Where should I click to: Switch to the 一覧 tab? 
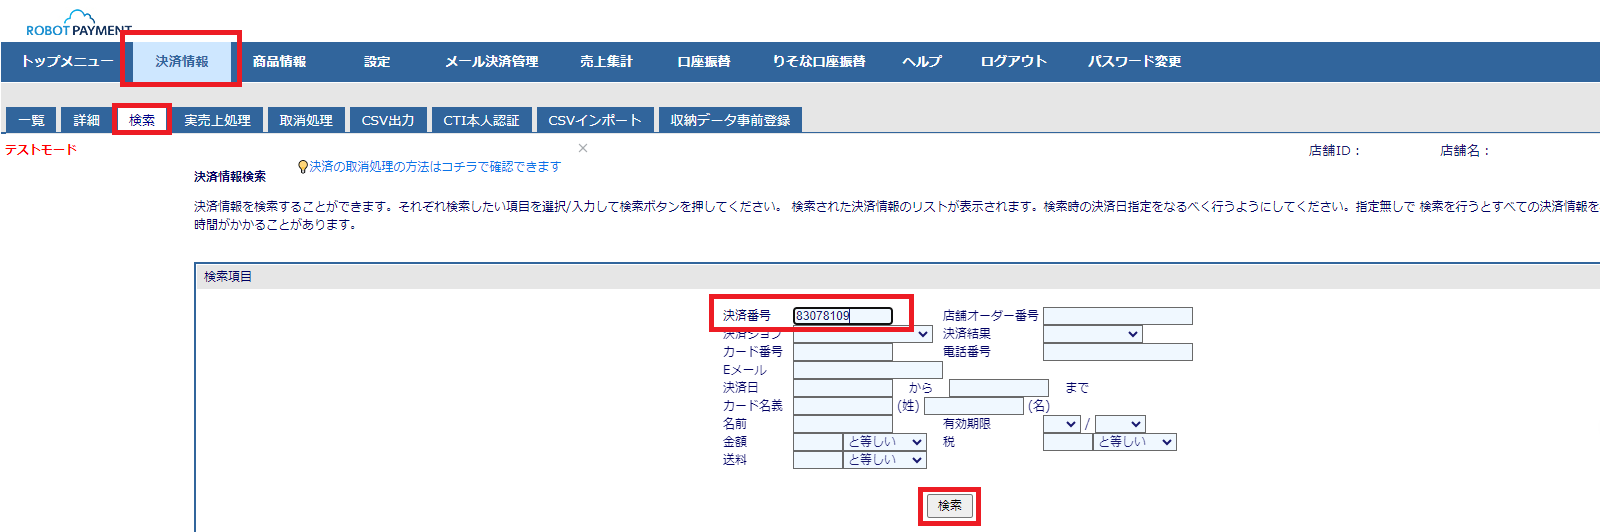[x=31, y=120]
